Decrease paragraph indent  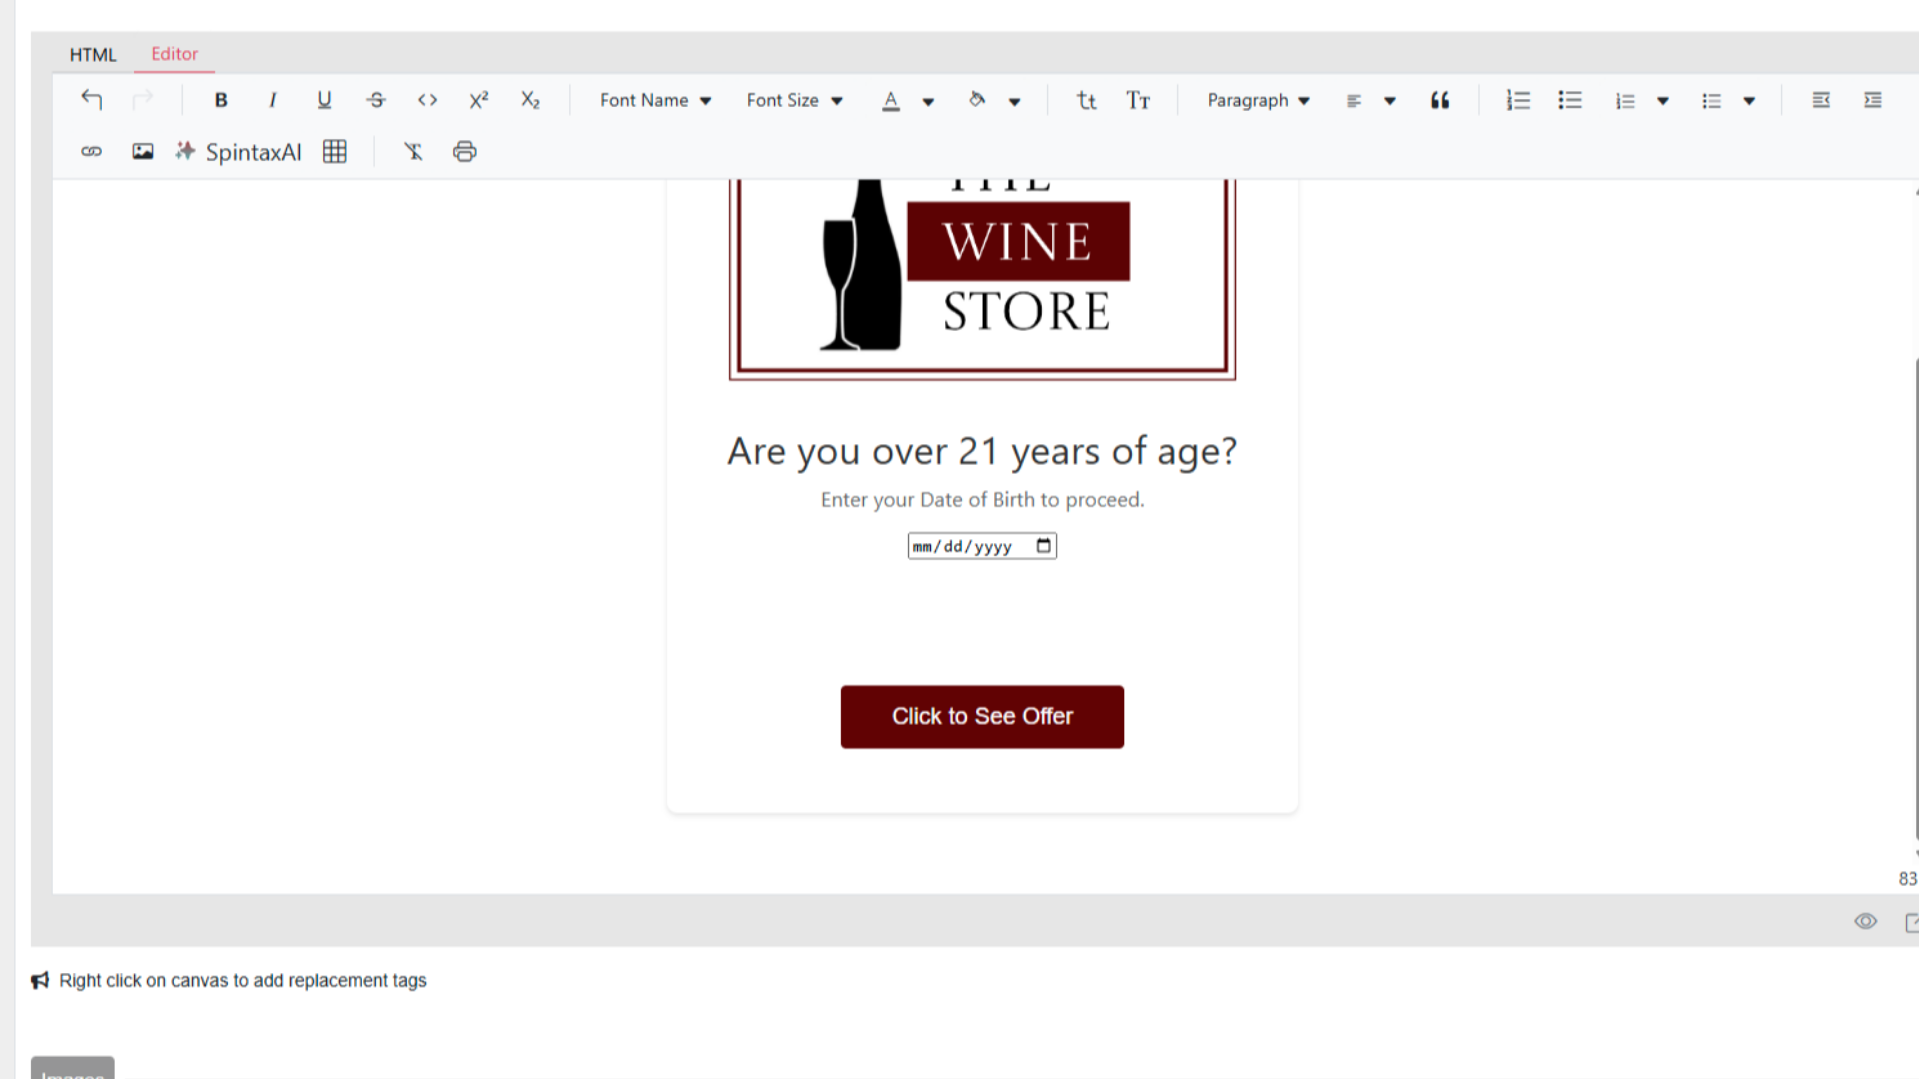(1821, 100)
